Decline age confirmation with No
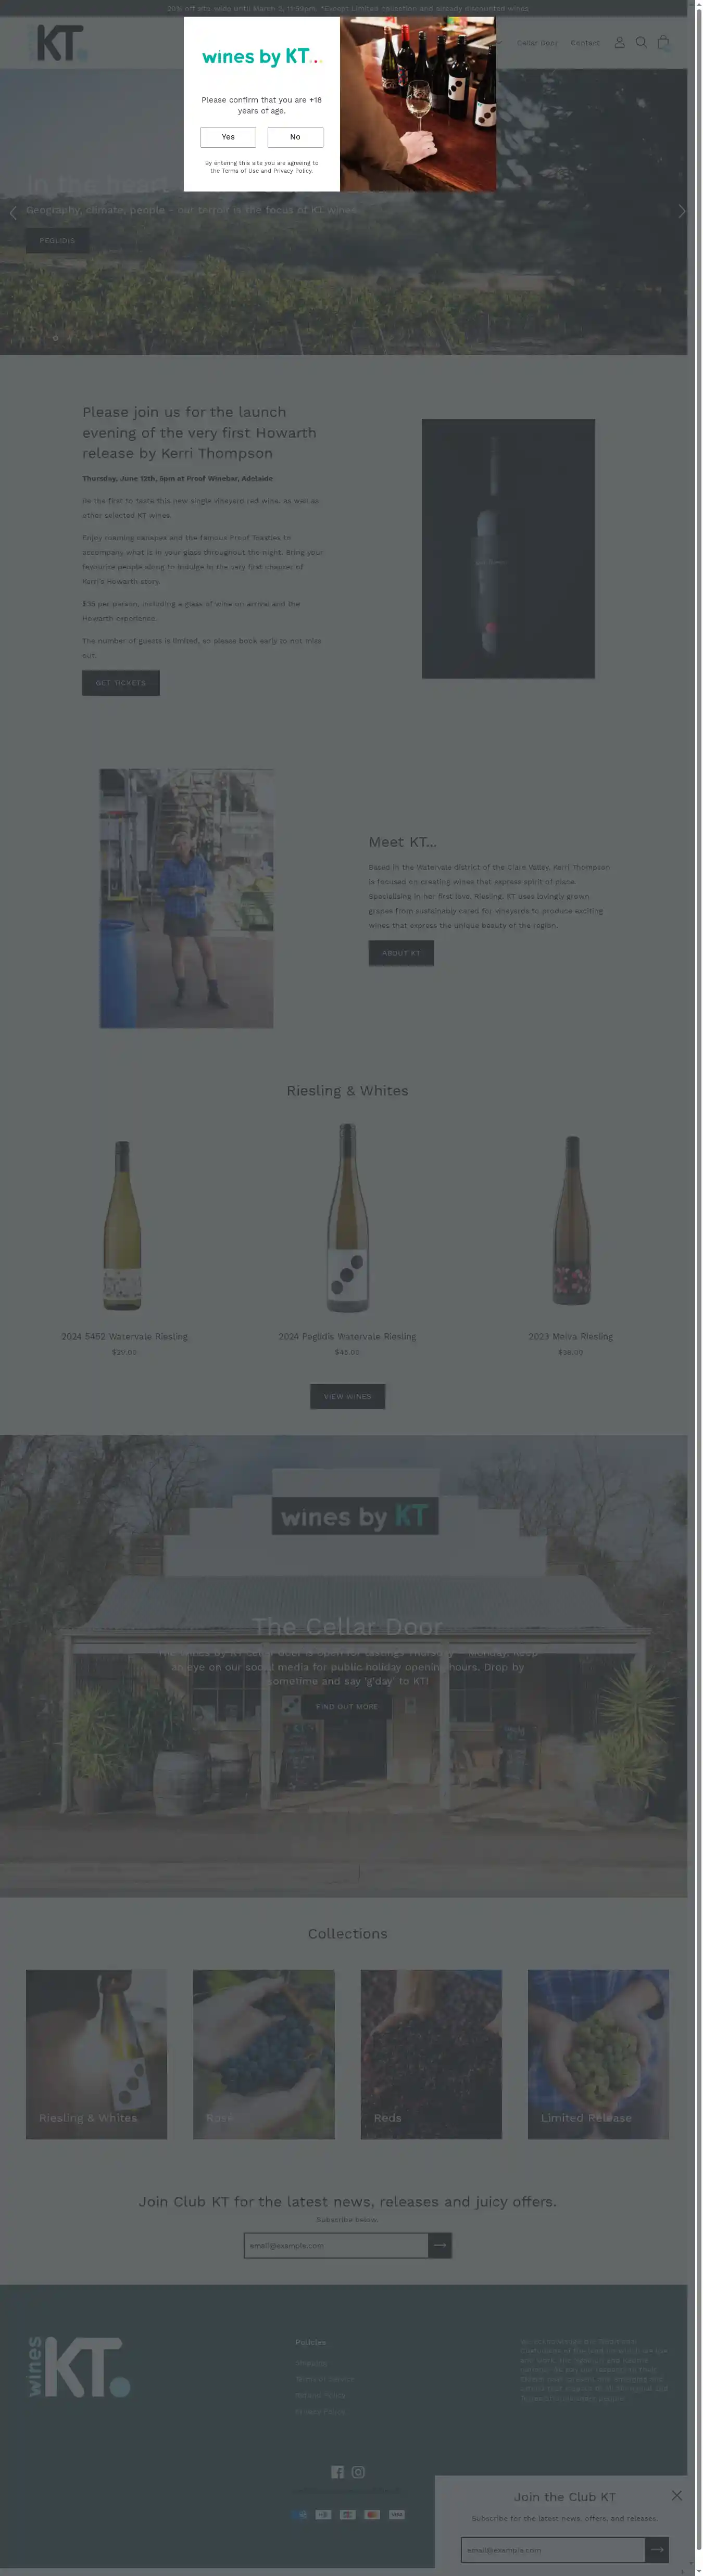The image size is (703, 2576). [295, 137]
